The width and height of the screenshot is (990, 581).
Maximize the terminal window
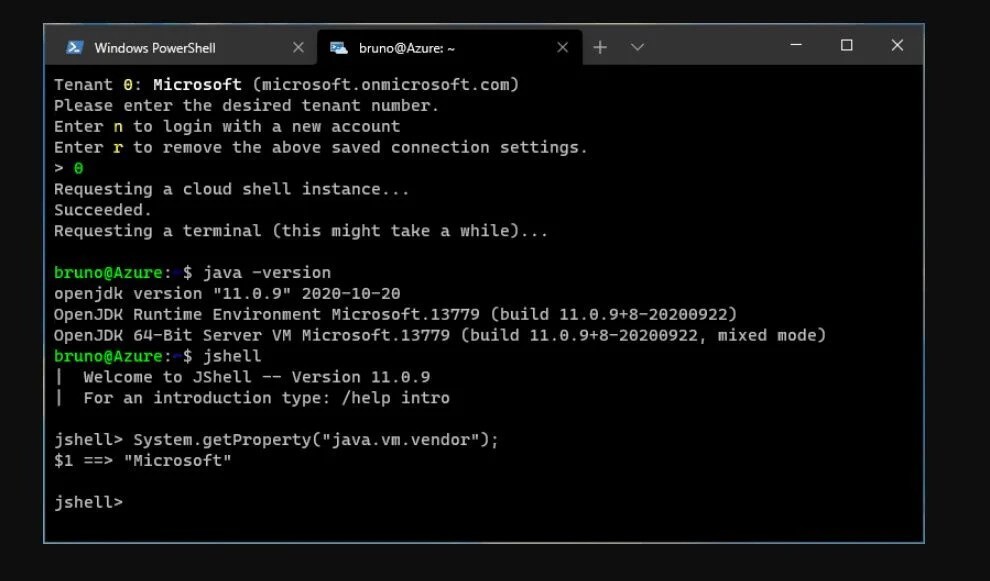(846, 46)
